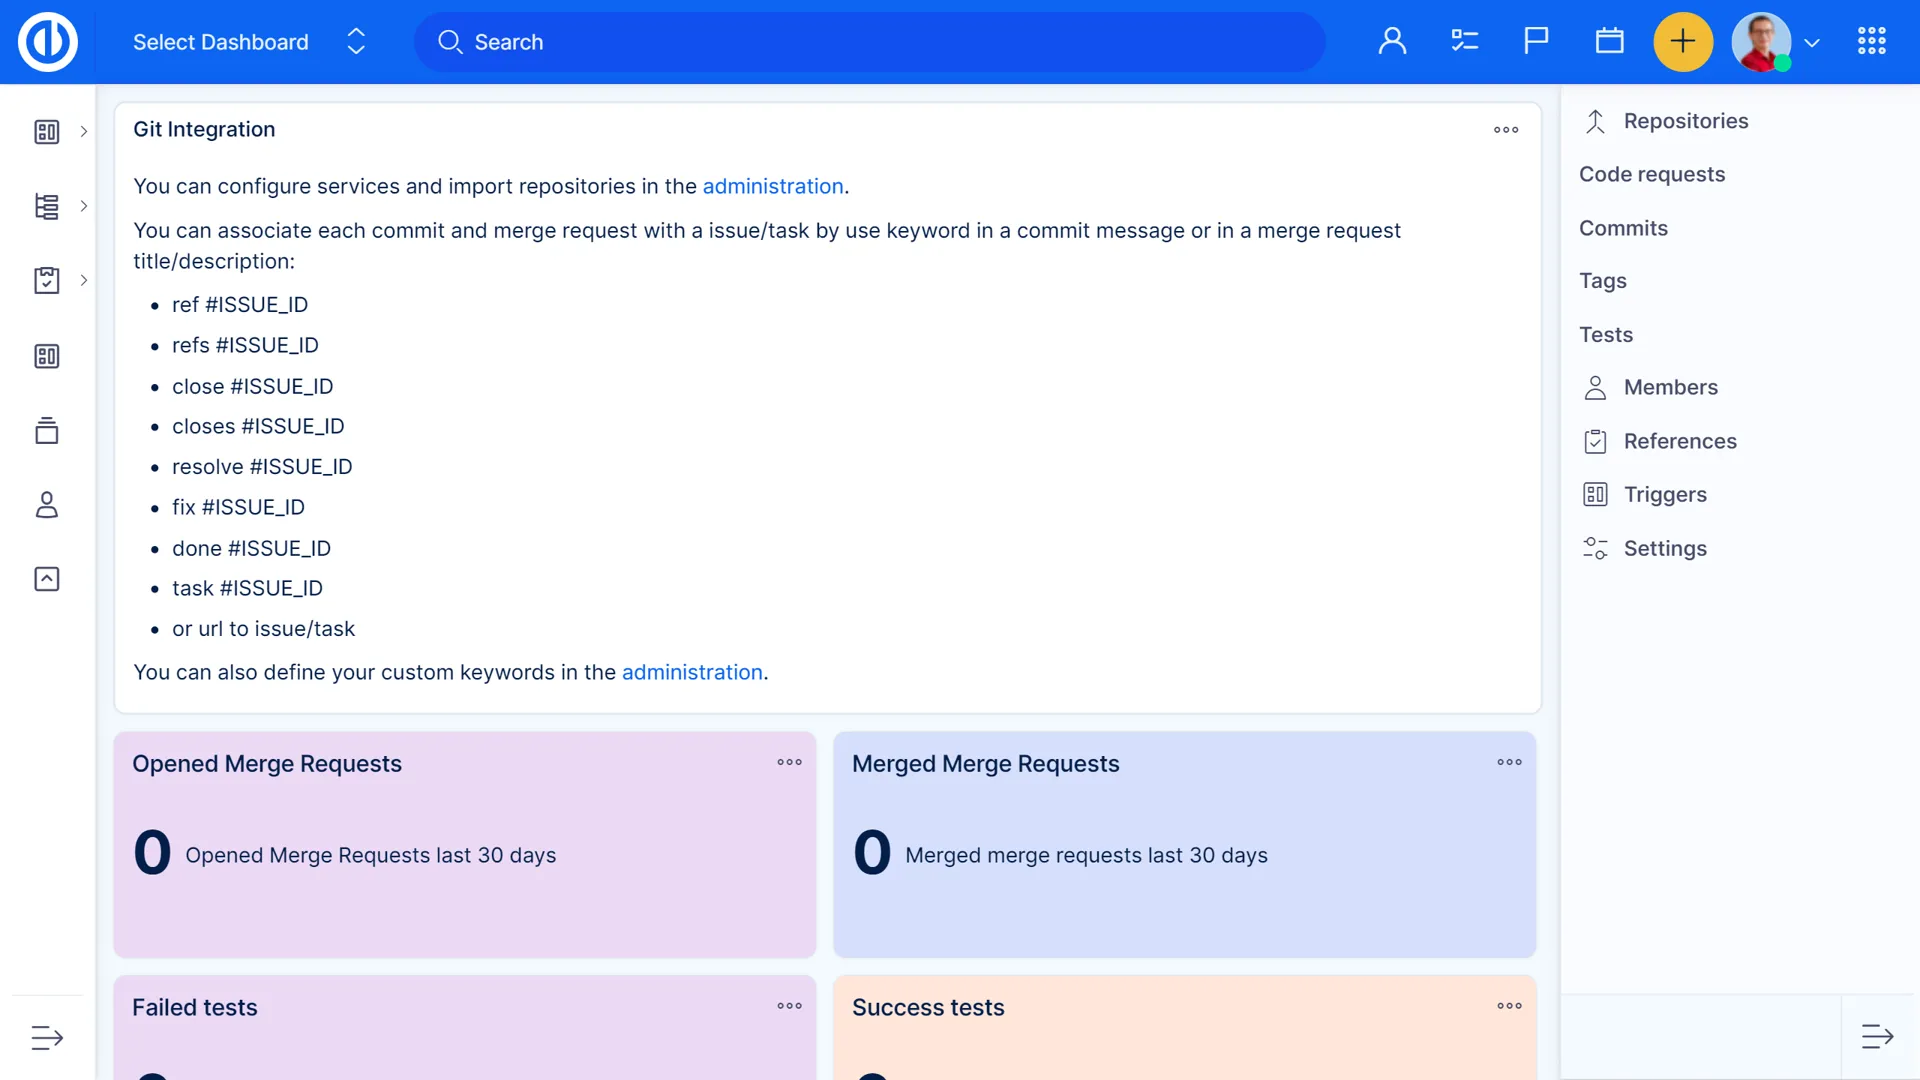The image size is (1920, 1080).
Task: Click the person icon in left sidebar
Action: pyautogui.click(x=47, y=505)
